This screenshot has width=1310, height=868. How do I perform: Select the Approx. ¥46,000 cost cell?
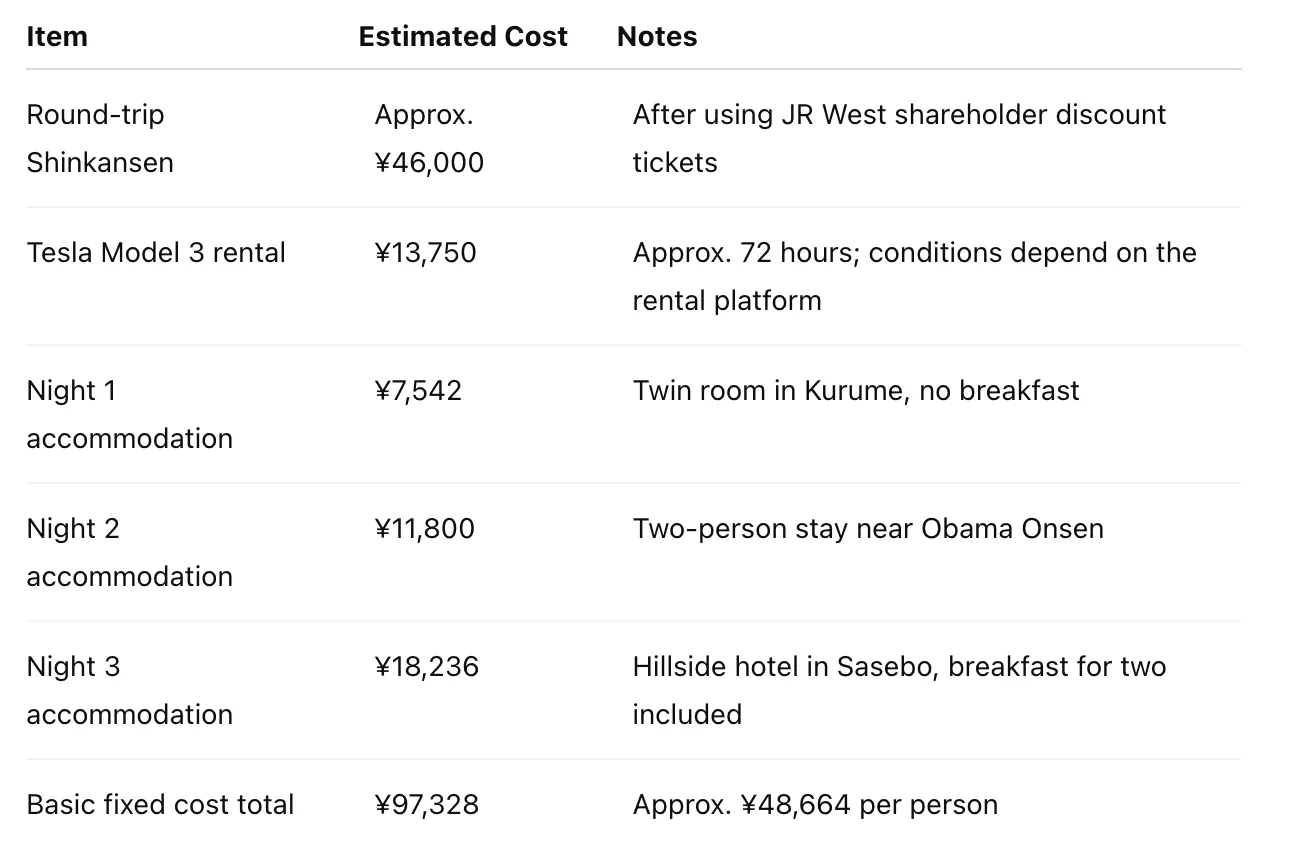[x=429, y=138]
